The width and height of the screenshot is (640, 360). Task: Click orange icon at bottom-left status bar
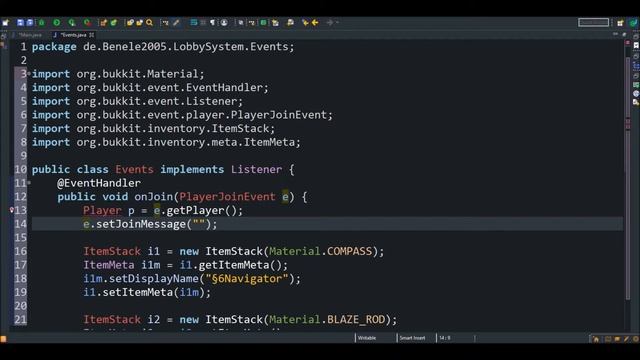click(x=3, y=339)
